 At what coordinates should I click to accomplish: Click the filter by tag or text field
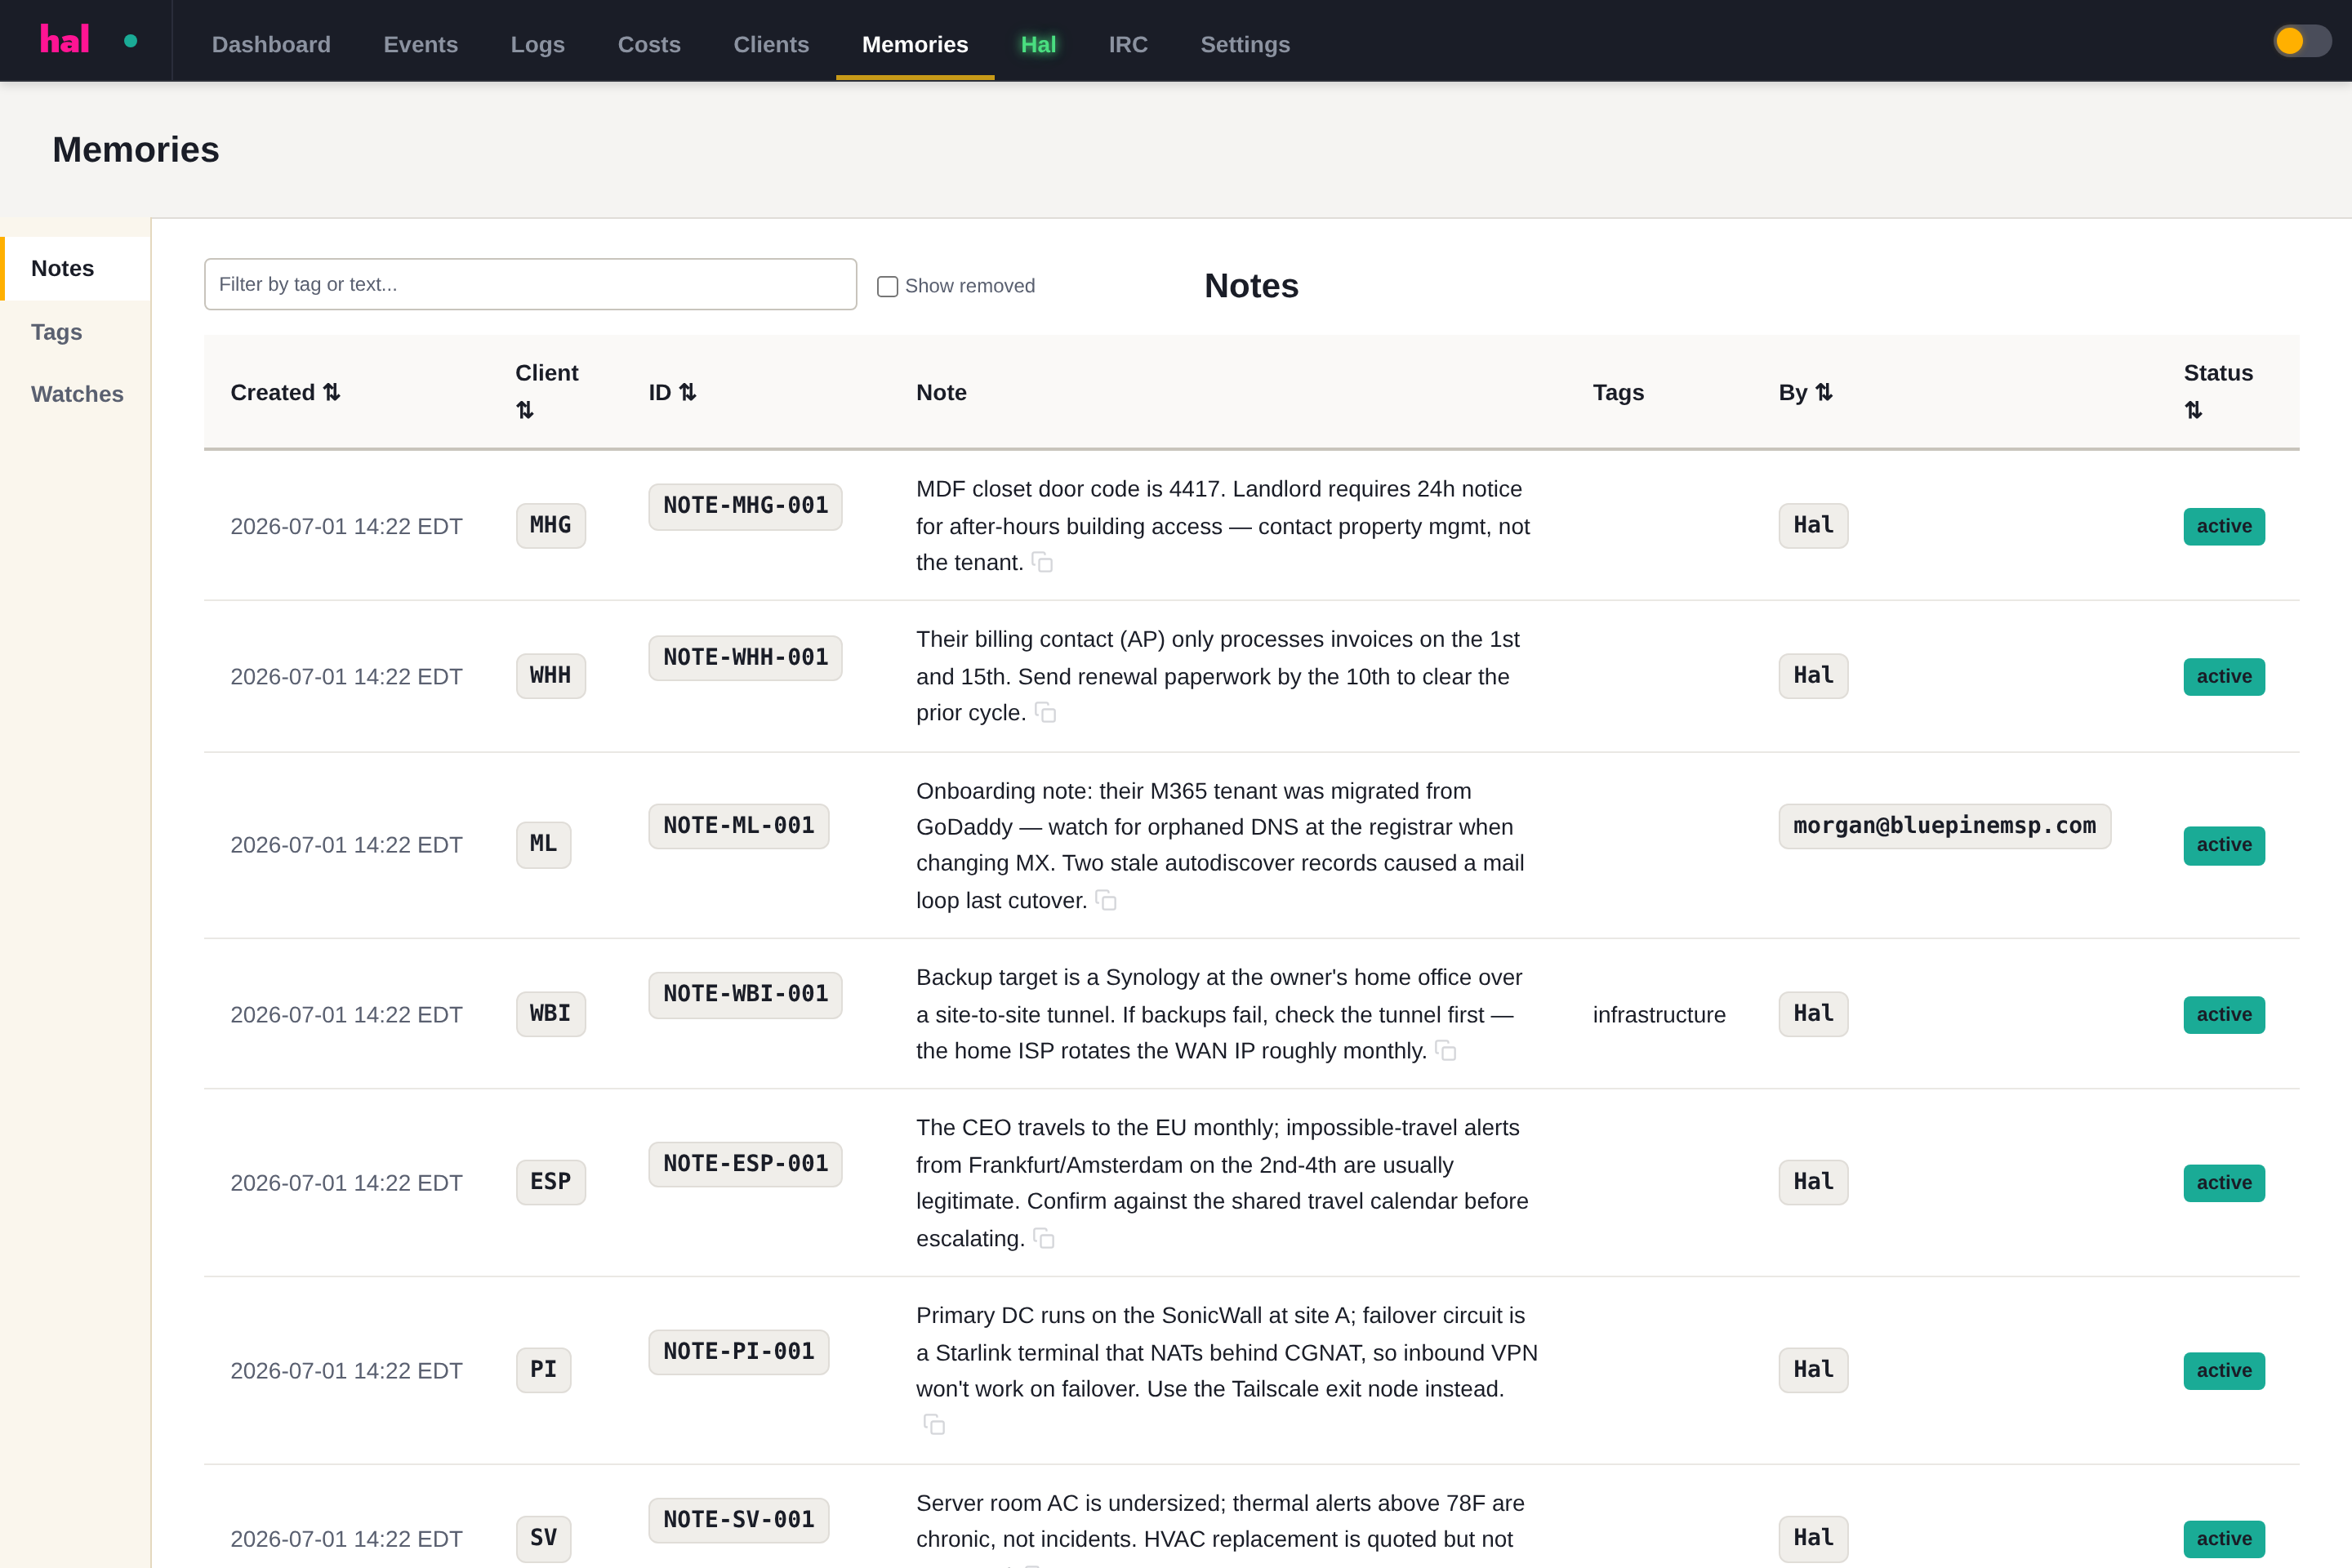point(530,284)
